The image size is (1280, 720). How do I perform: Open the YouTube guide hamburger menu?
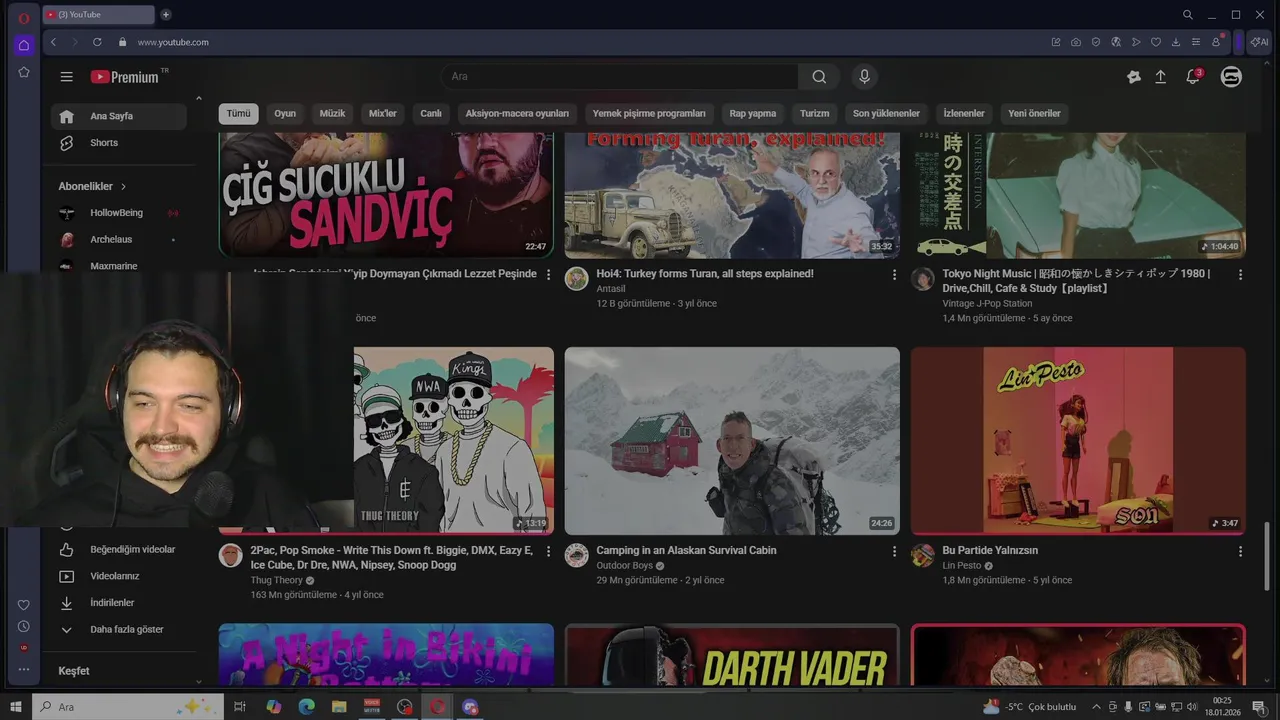(66, 77)
